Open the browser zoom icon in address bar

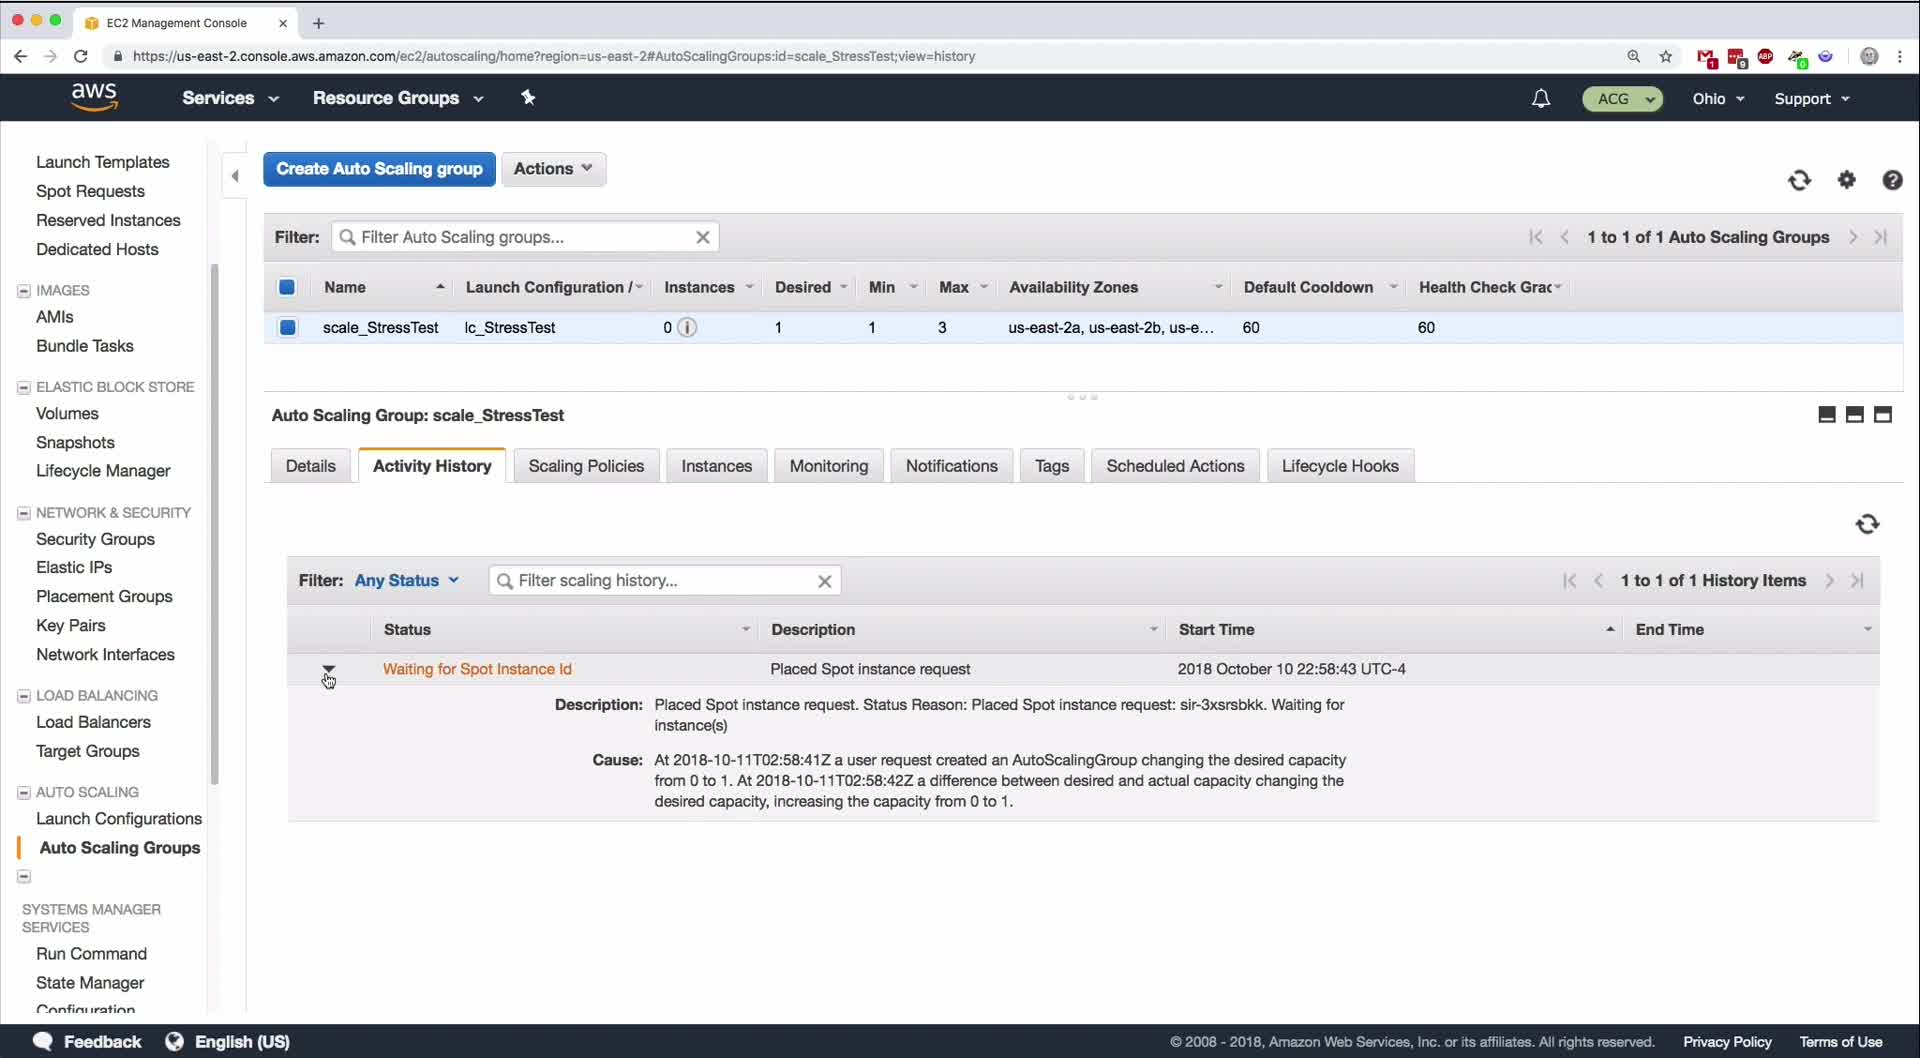pos(1634,56)
